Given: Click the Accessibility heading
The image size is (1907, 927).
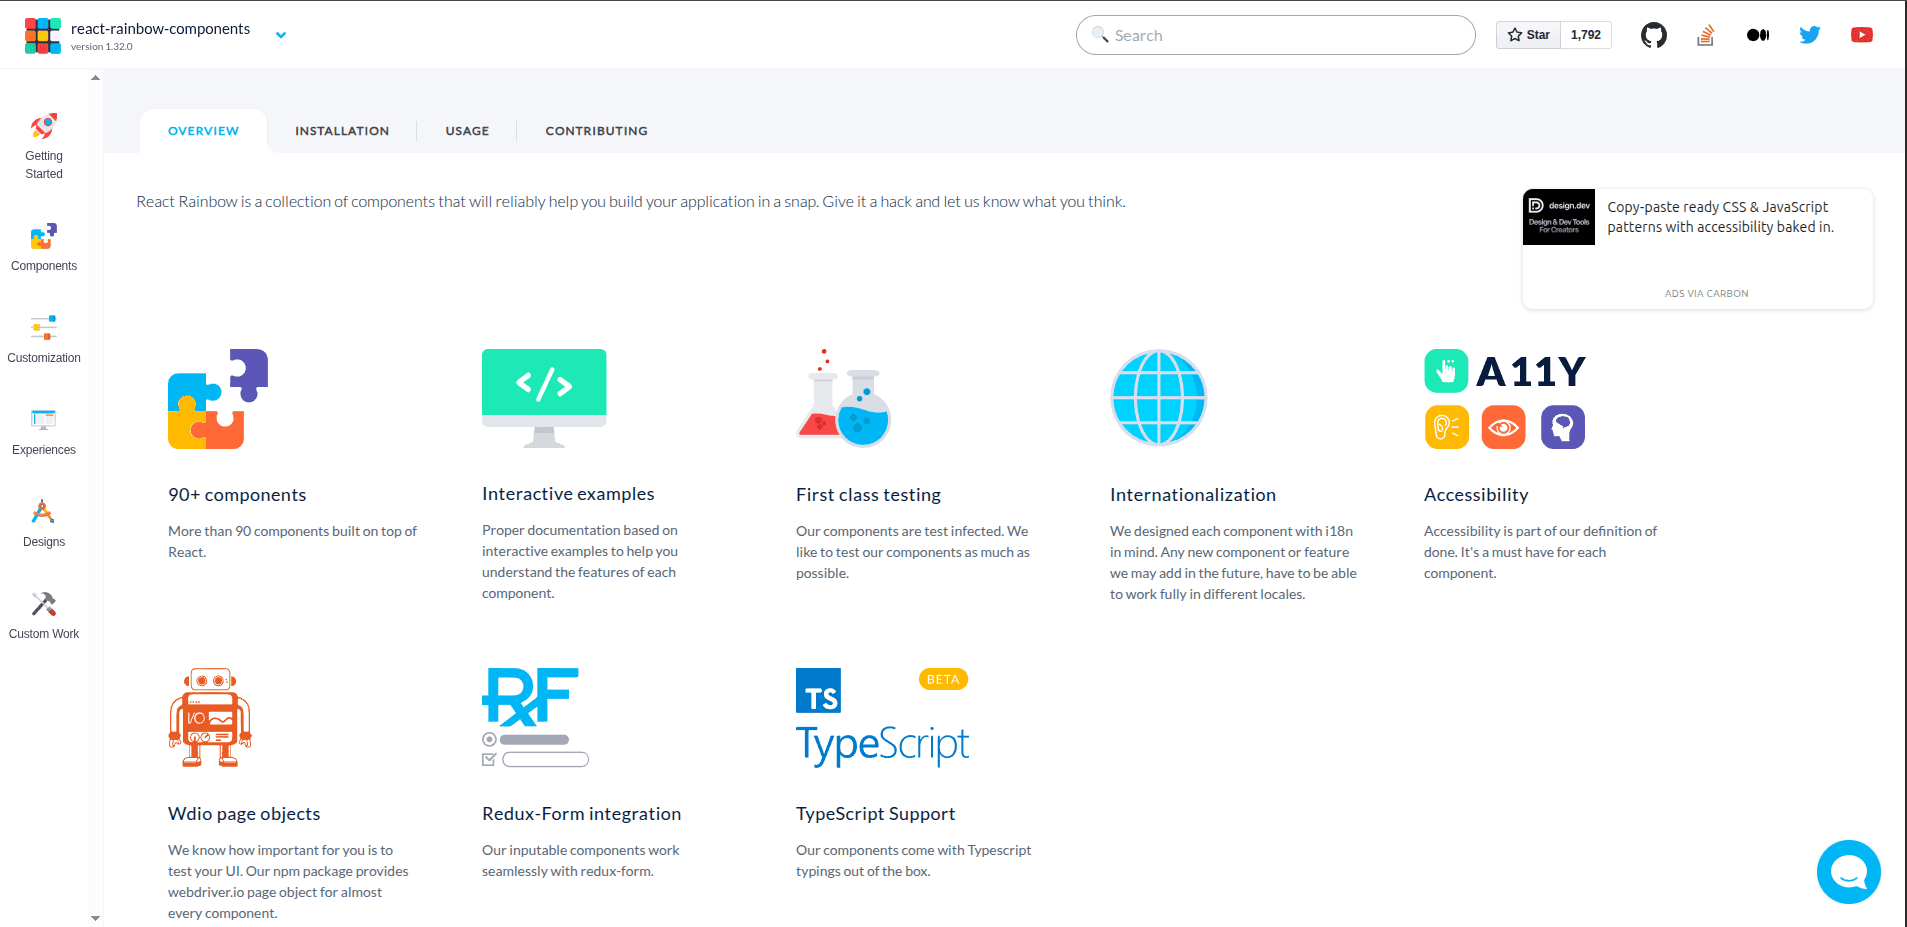Looking at the screenshot, I should [x=1476, y=495].
